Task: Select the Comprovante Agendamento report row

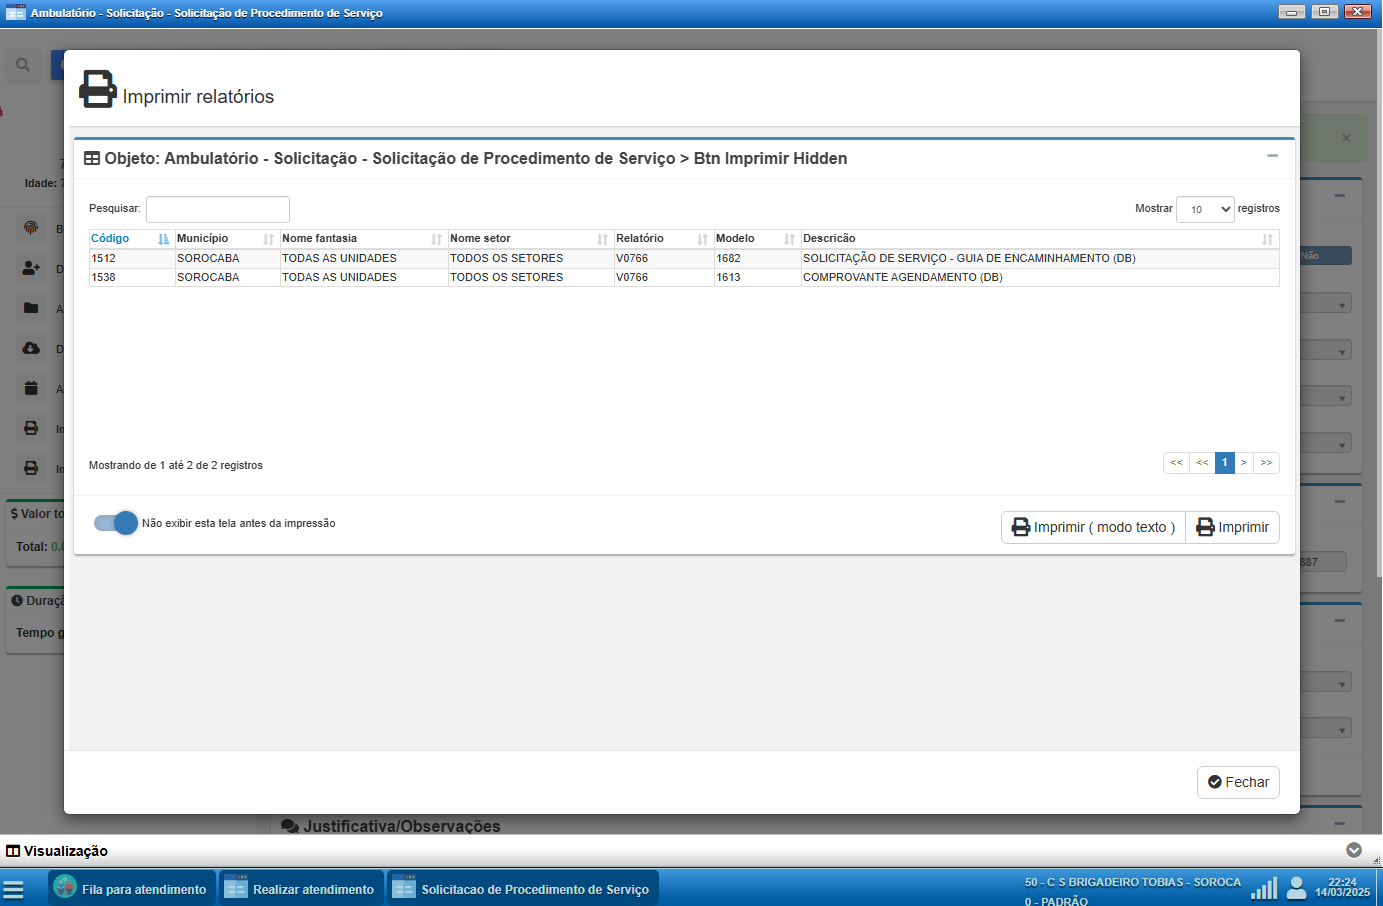Action: click(x=902, y=277)
